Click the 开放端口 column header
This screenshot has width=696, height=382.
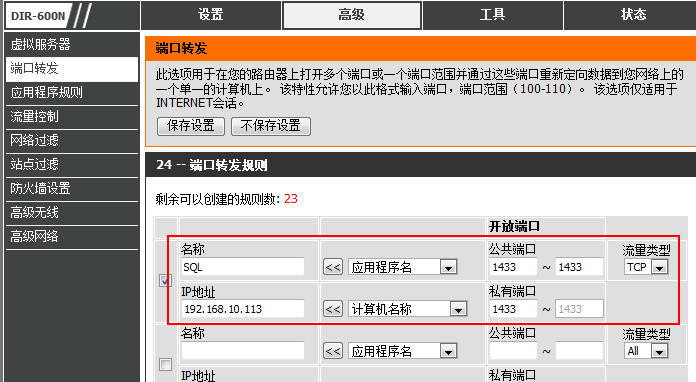coord(514,227)
